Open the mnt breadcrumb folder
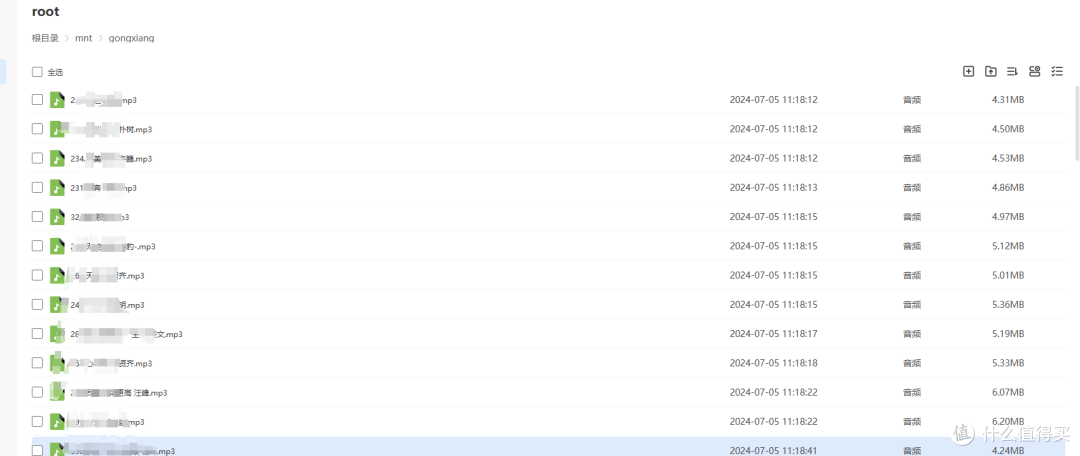This screenshot has width=1080, height=456. [x=83, y=39]
